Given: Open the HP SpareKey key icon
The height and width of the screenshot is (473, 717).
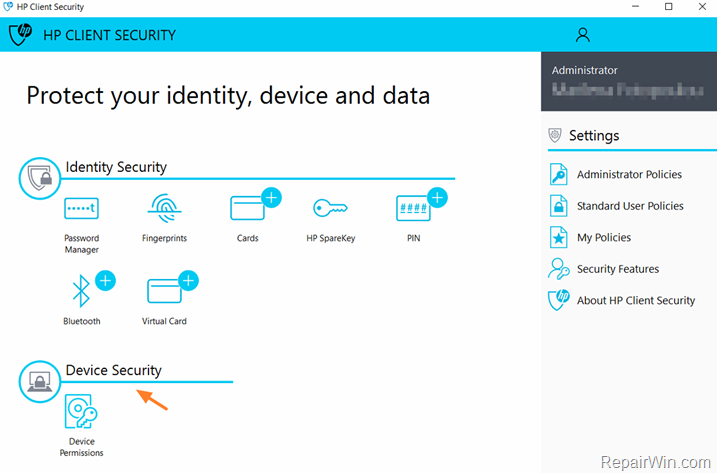Looking at the screenshot, I should [x=330, y=208].
